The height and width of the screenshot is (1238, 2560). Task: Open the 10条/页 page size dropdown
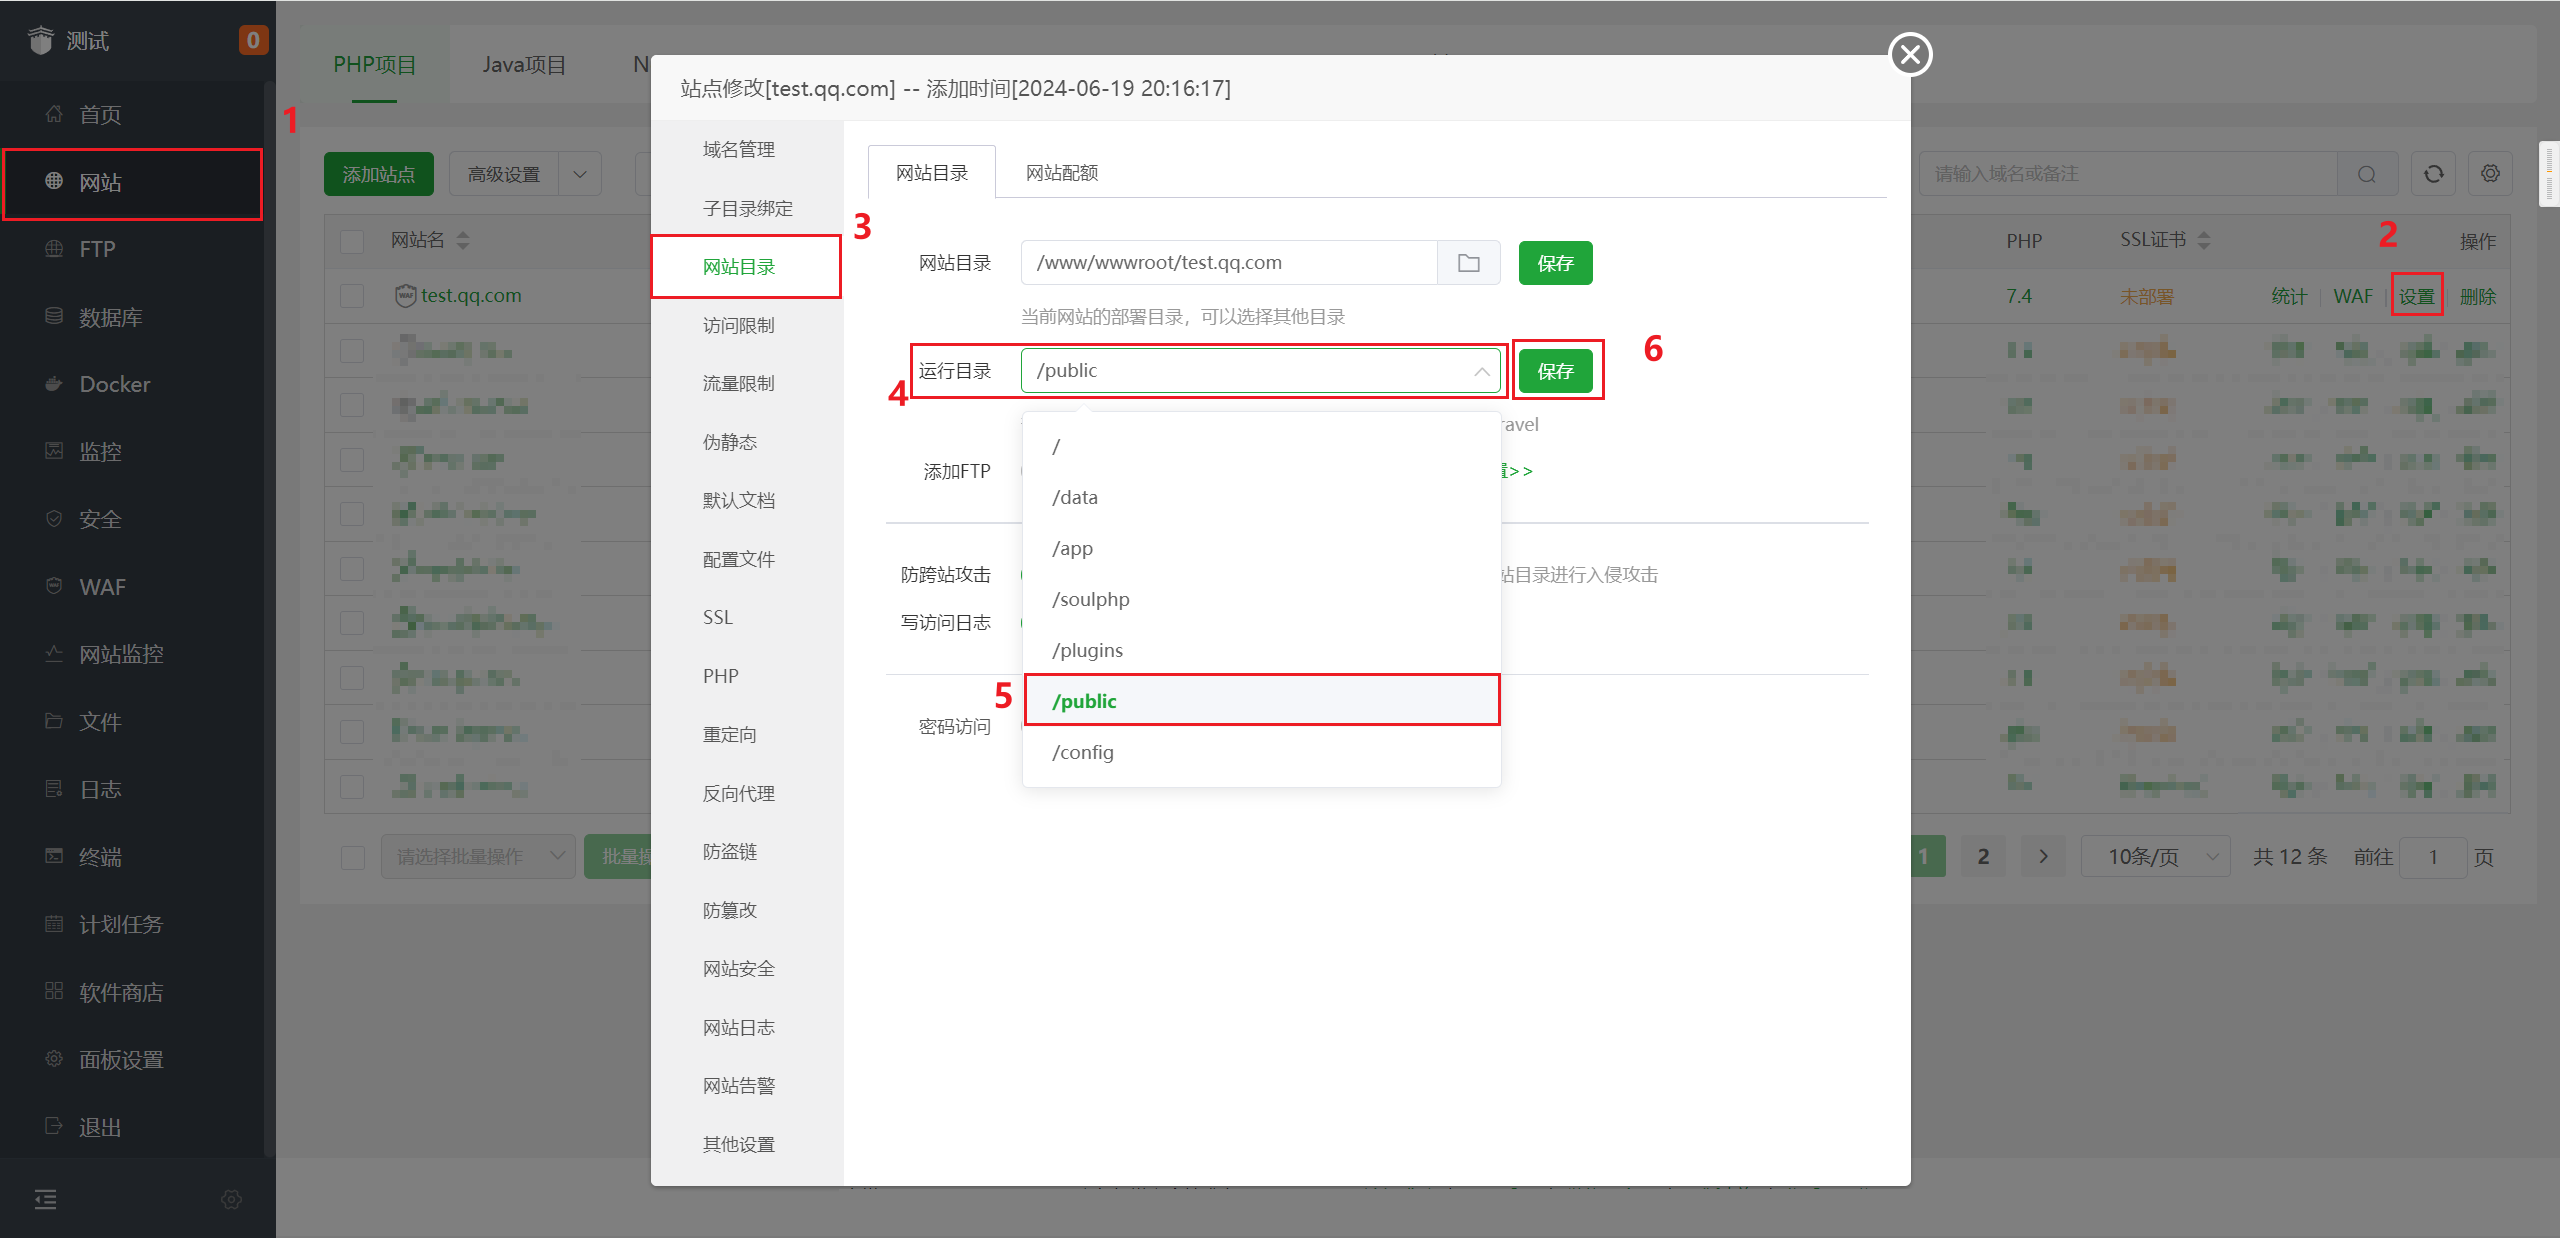pos(2154,857)
